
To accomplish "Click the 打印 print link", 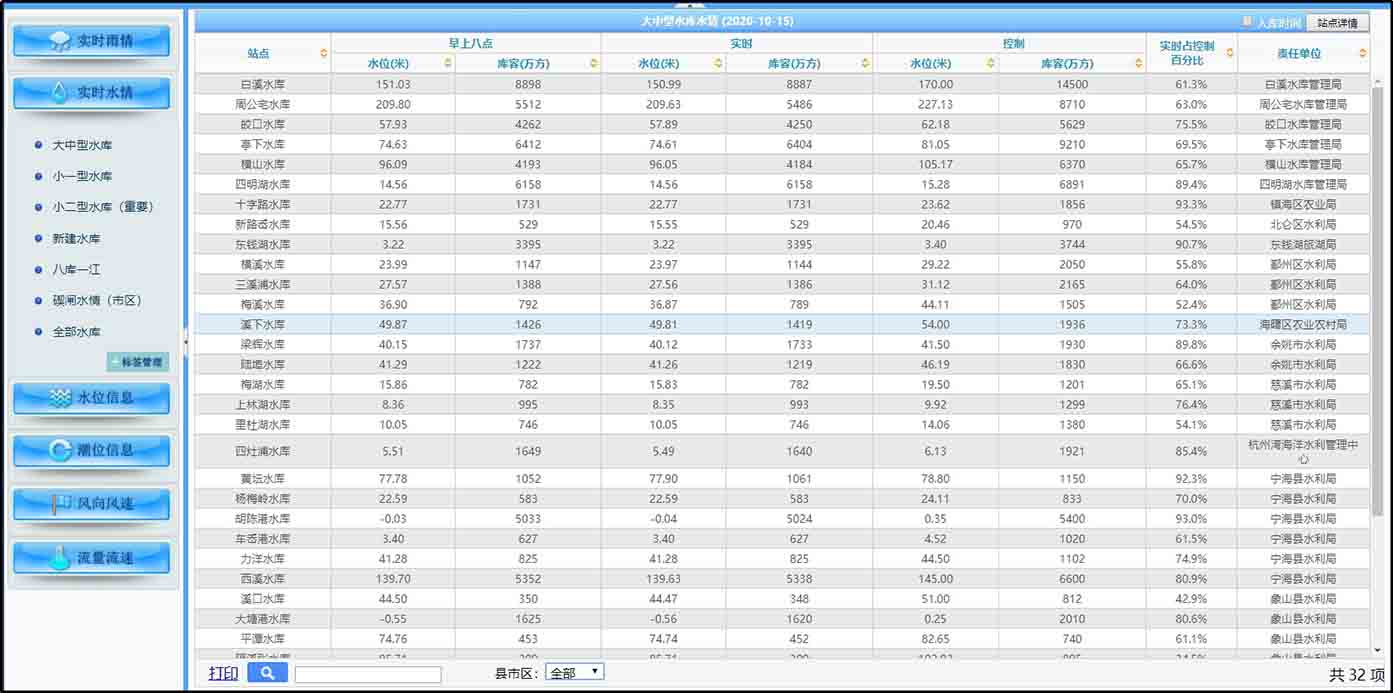I will click(x=223, y=673).
